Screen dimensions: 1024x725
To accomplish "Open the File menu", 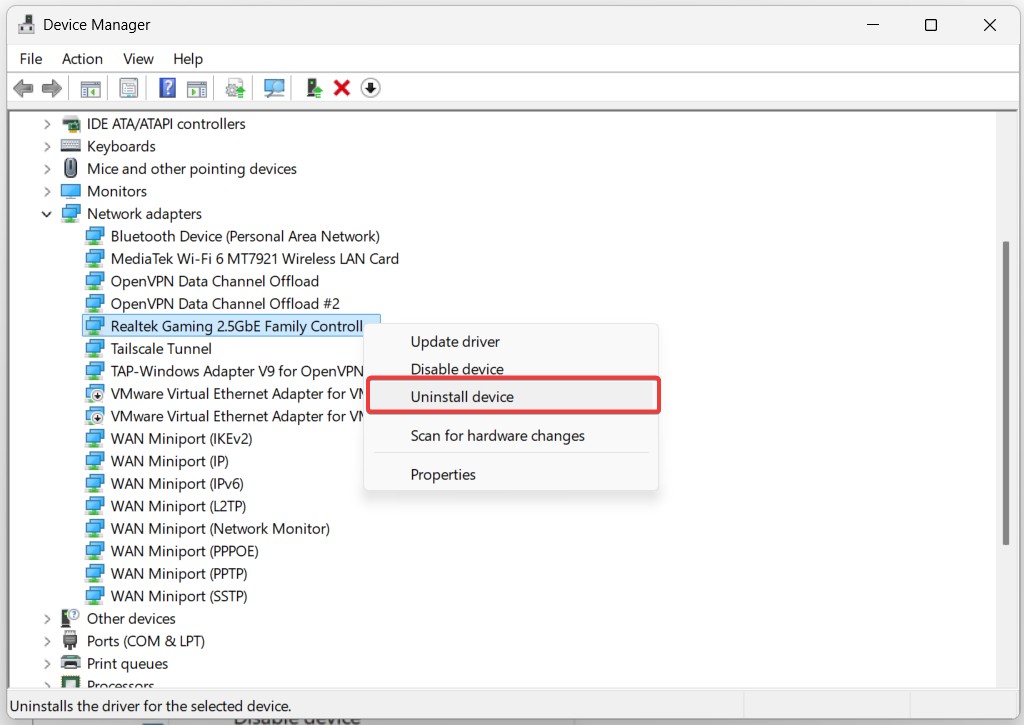I will click(31, 59).
